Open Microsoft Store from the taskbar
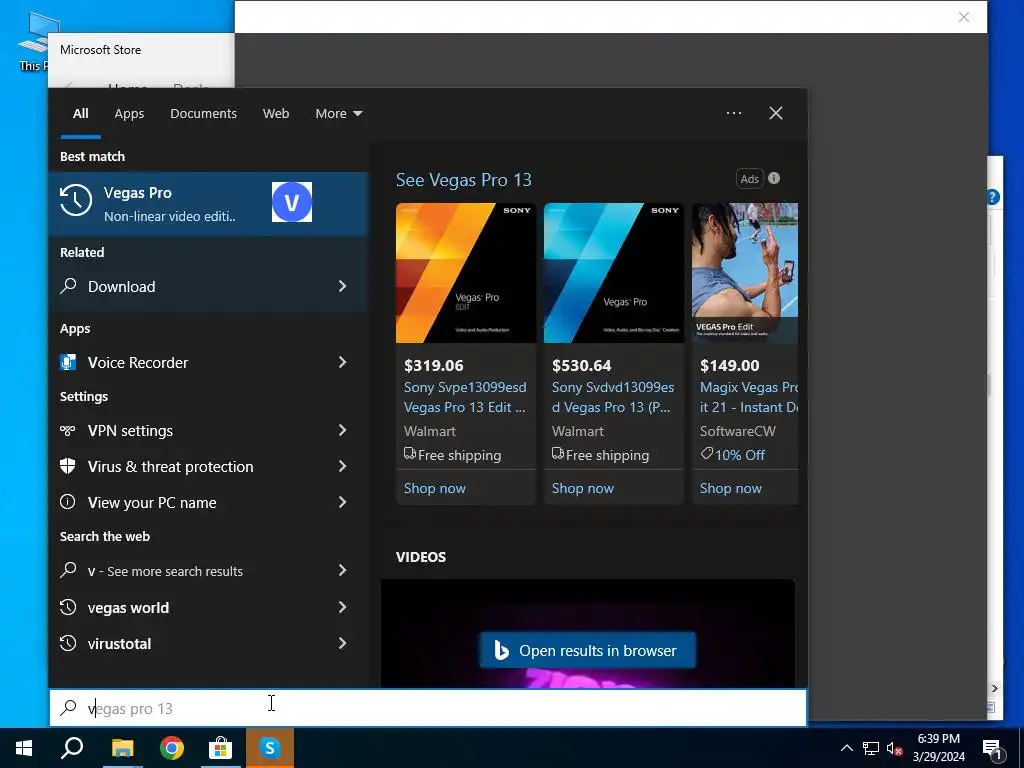The width and height of the screenshot is (1024, 768). [x=221, y=748]
